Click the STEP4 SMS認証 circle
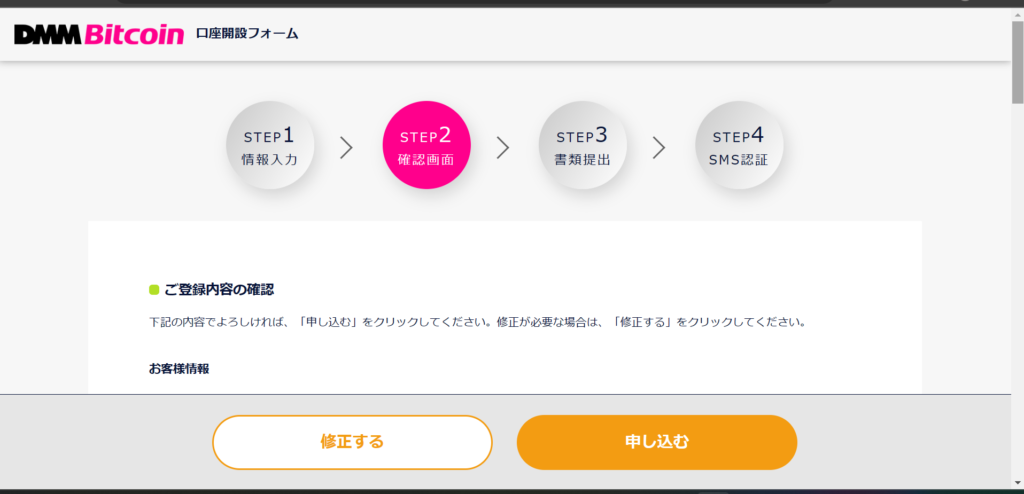1024x494 pixels. pyautogui.click(x=739, y=145)
